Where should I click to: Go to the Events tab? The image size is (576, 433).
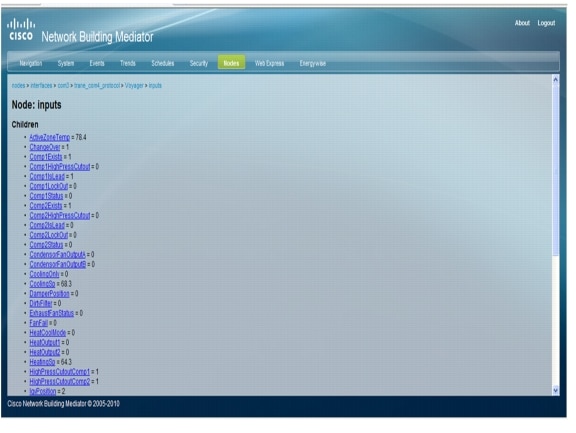(97, 63)
